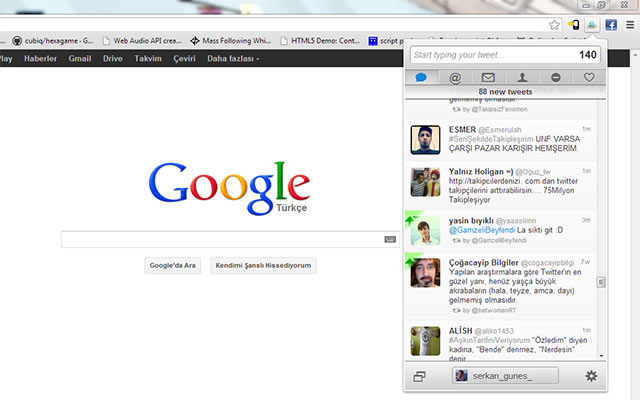Image resolution: width=640 pixels, height=400 pixels.
Task: Open the Twitter extension toolbar icon
Action: click(591, 25)
